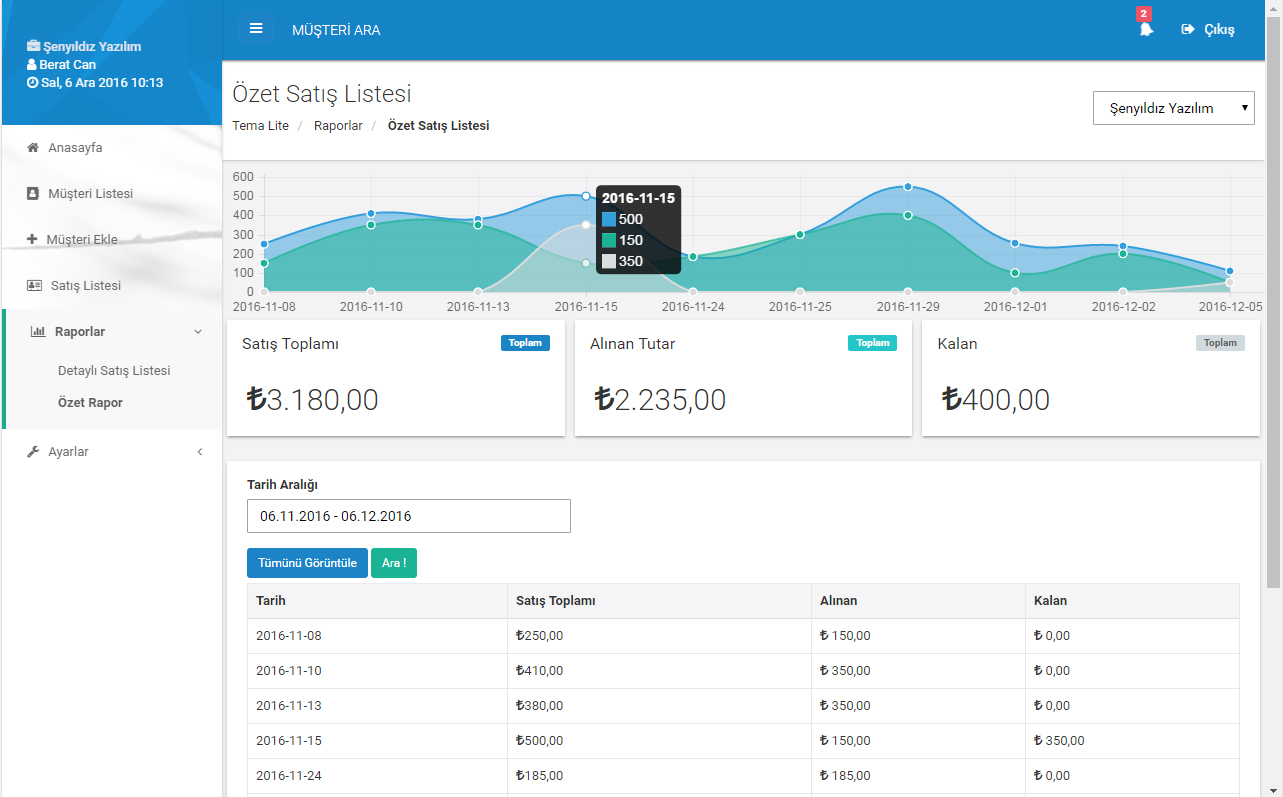
Task: Click the Ayarlar wrench icon
Action: coord(33,452)
